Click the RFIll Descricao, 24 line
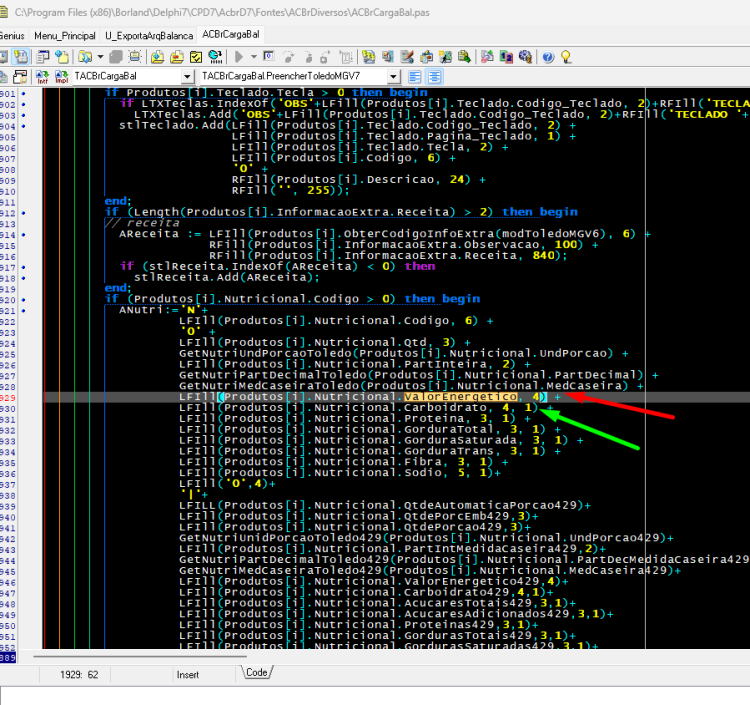 click(x=359, y=180)
